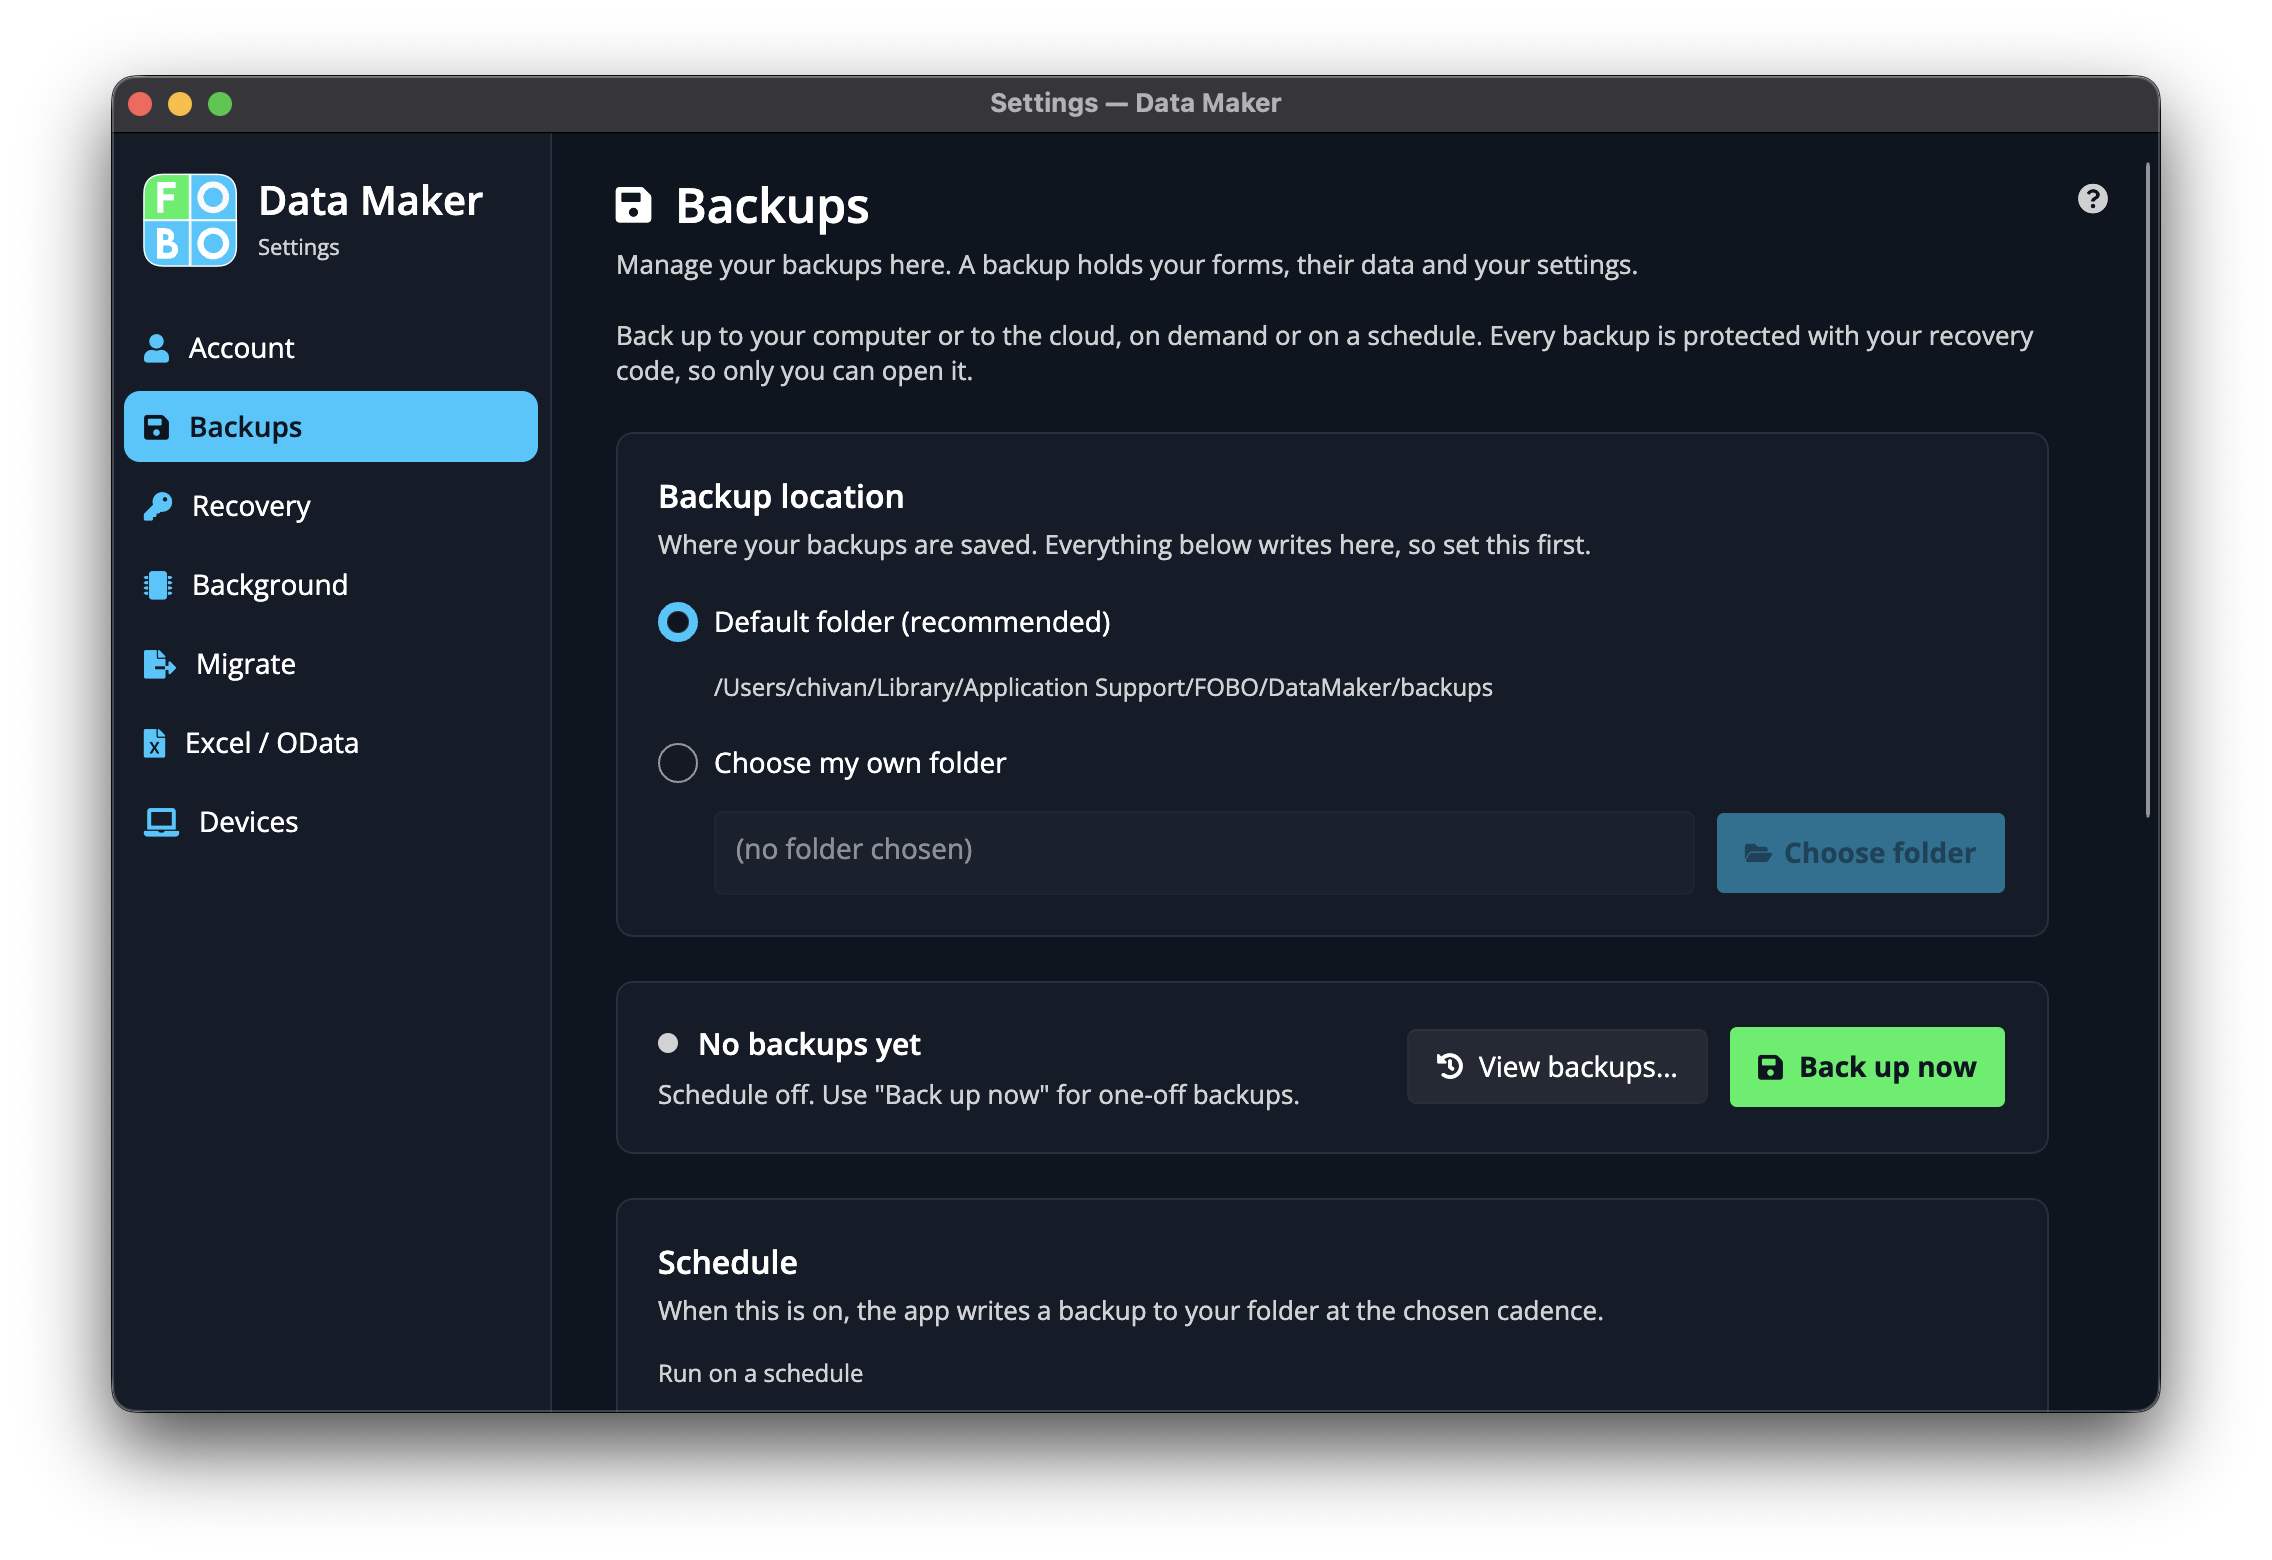Open Excel / OData settings
2272x1560 pixels.
[331, 743]
